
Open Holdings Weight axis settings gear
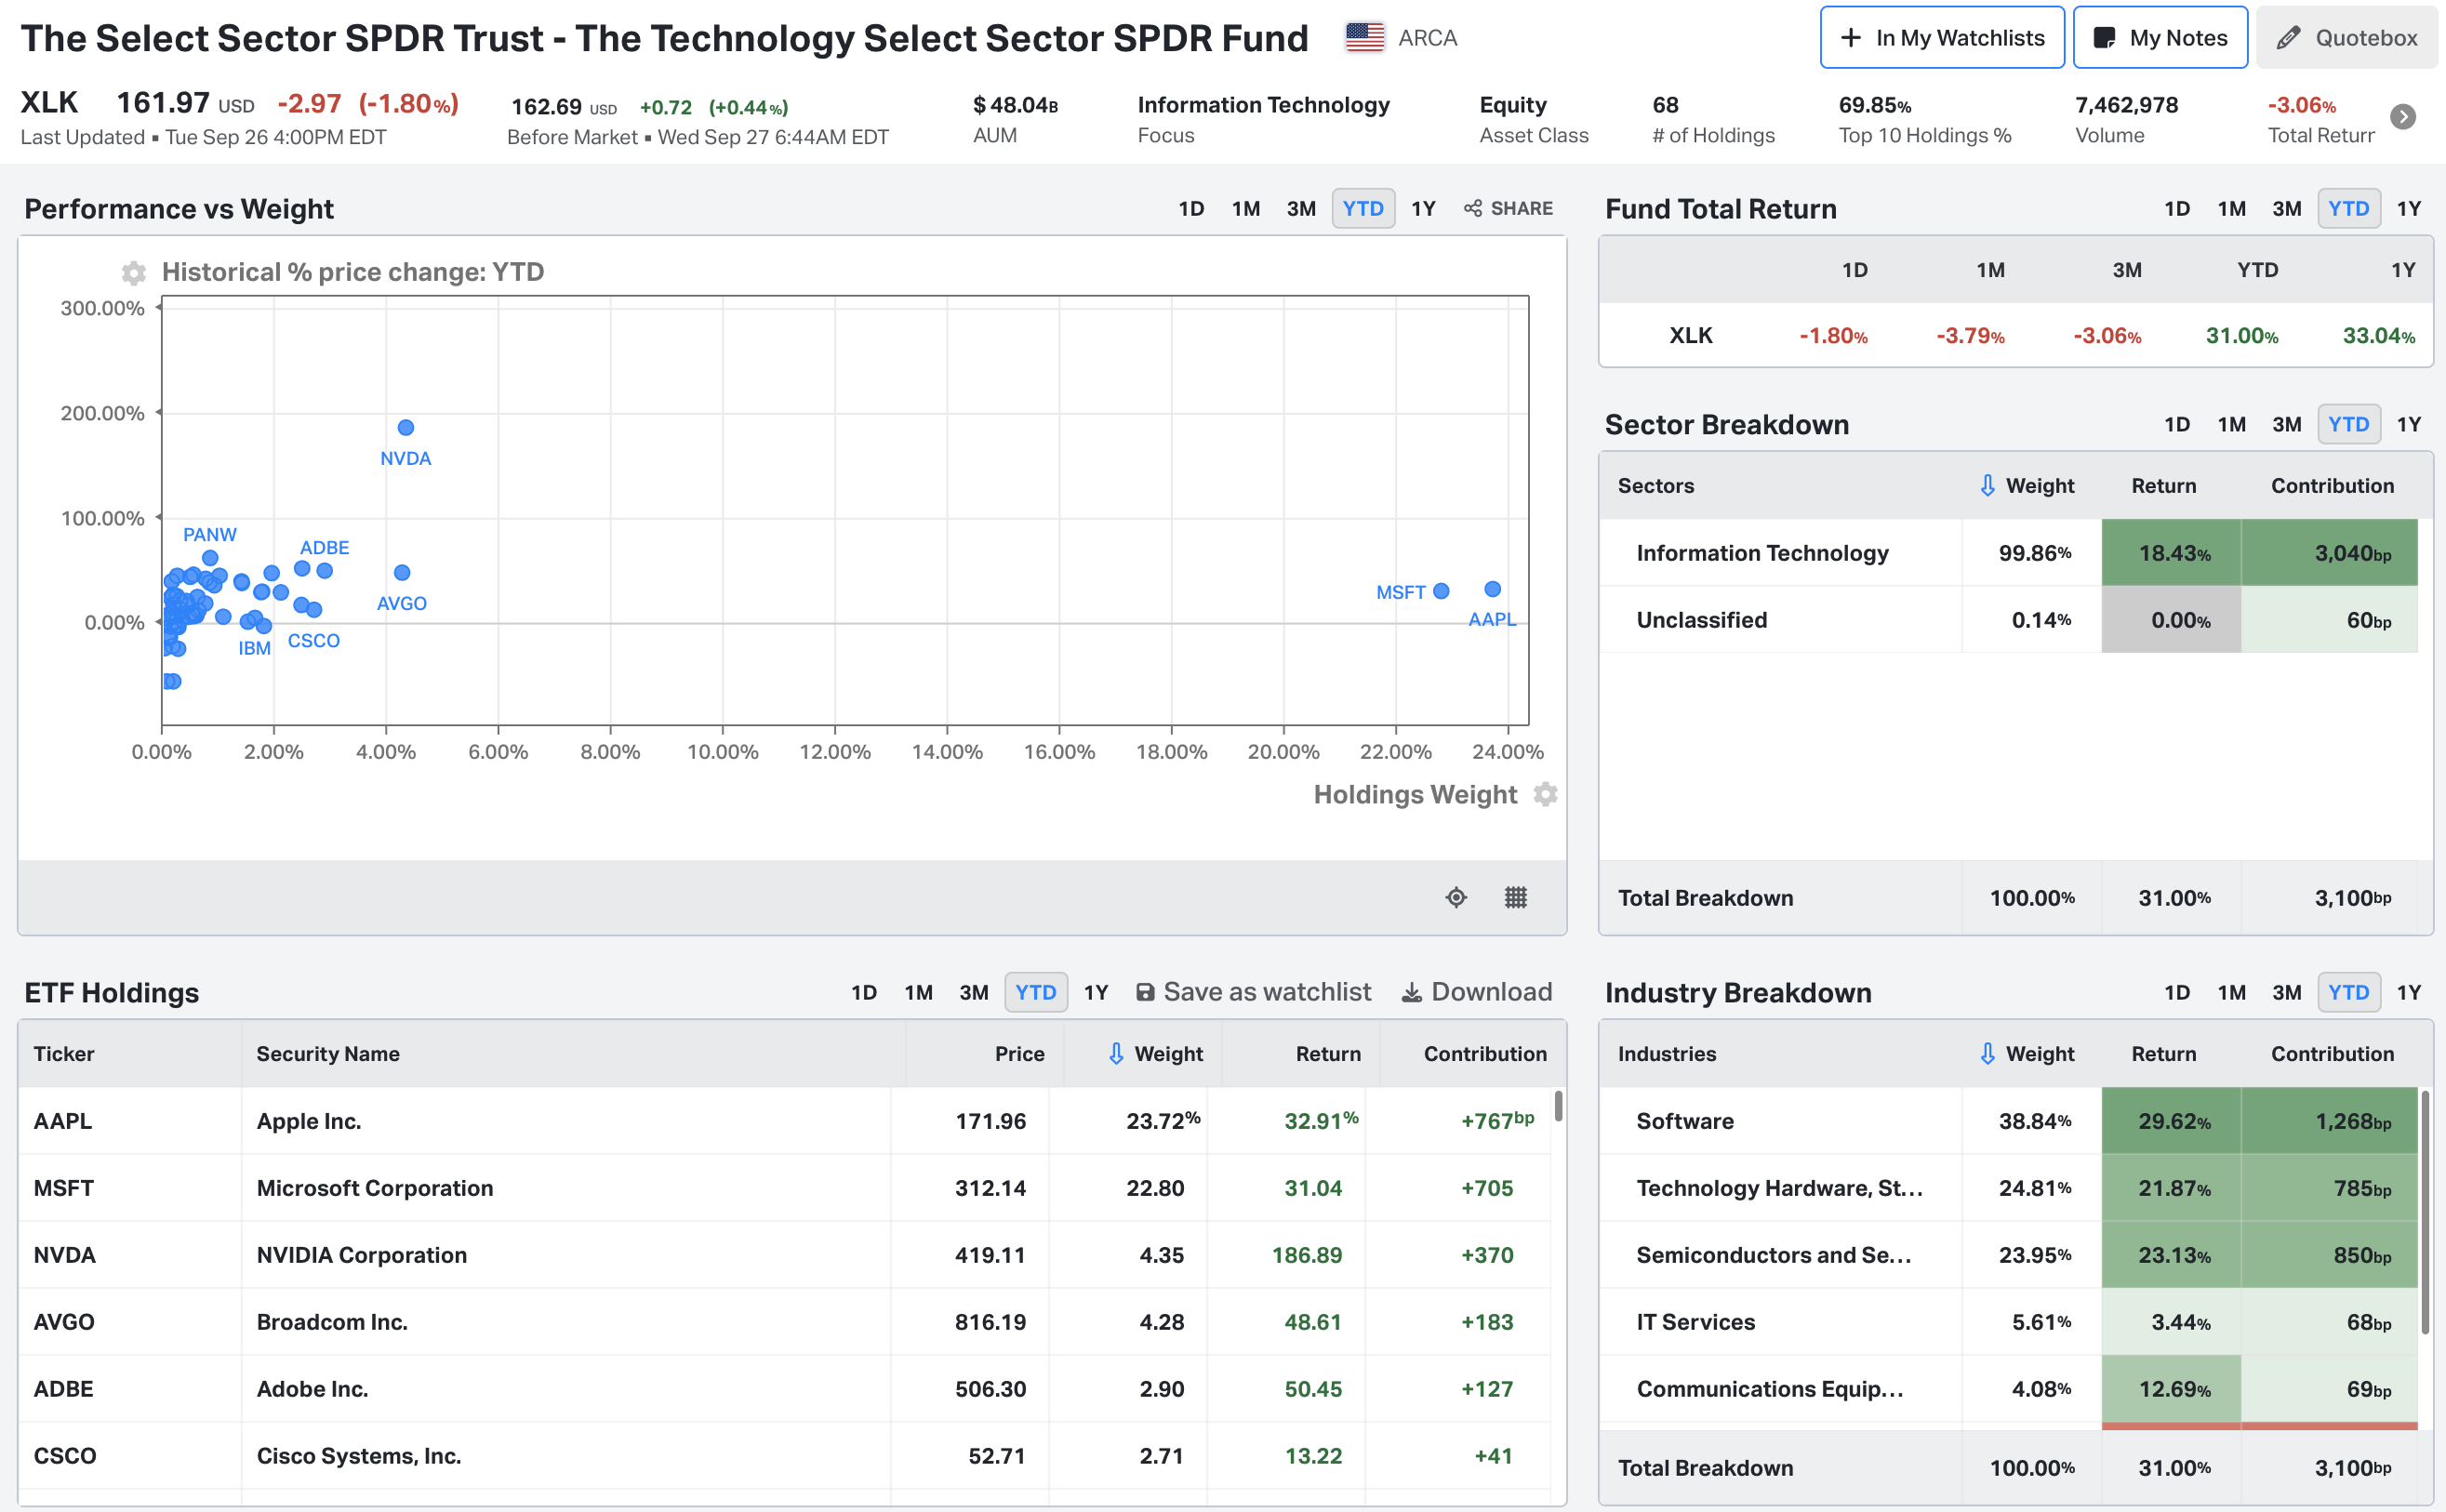[1546, 794]
